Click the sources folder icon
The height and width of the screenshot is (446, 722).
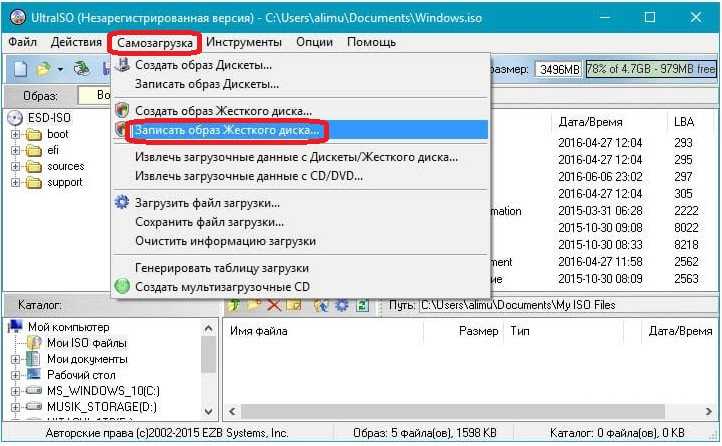34,166
